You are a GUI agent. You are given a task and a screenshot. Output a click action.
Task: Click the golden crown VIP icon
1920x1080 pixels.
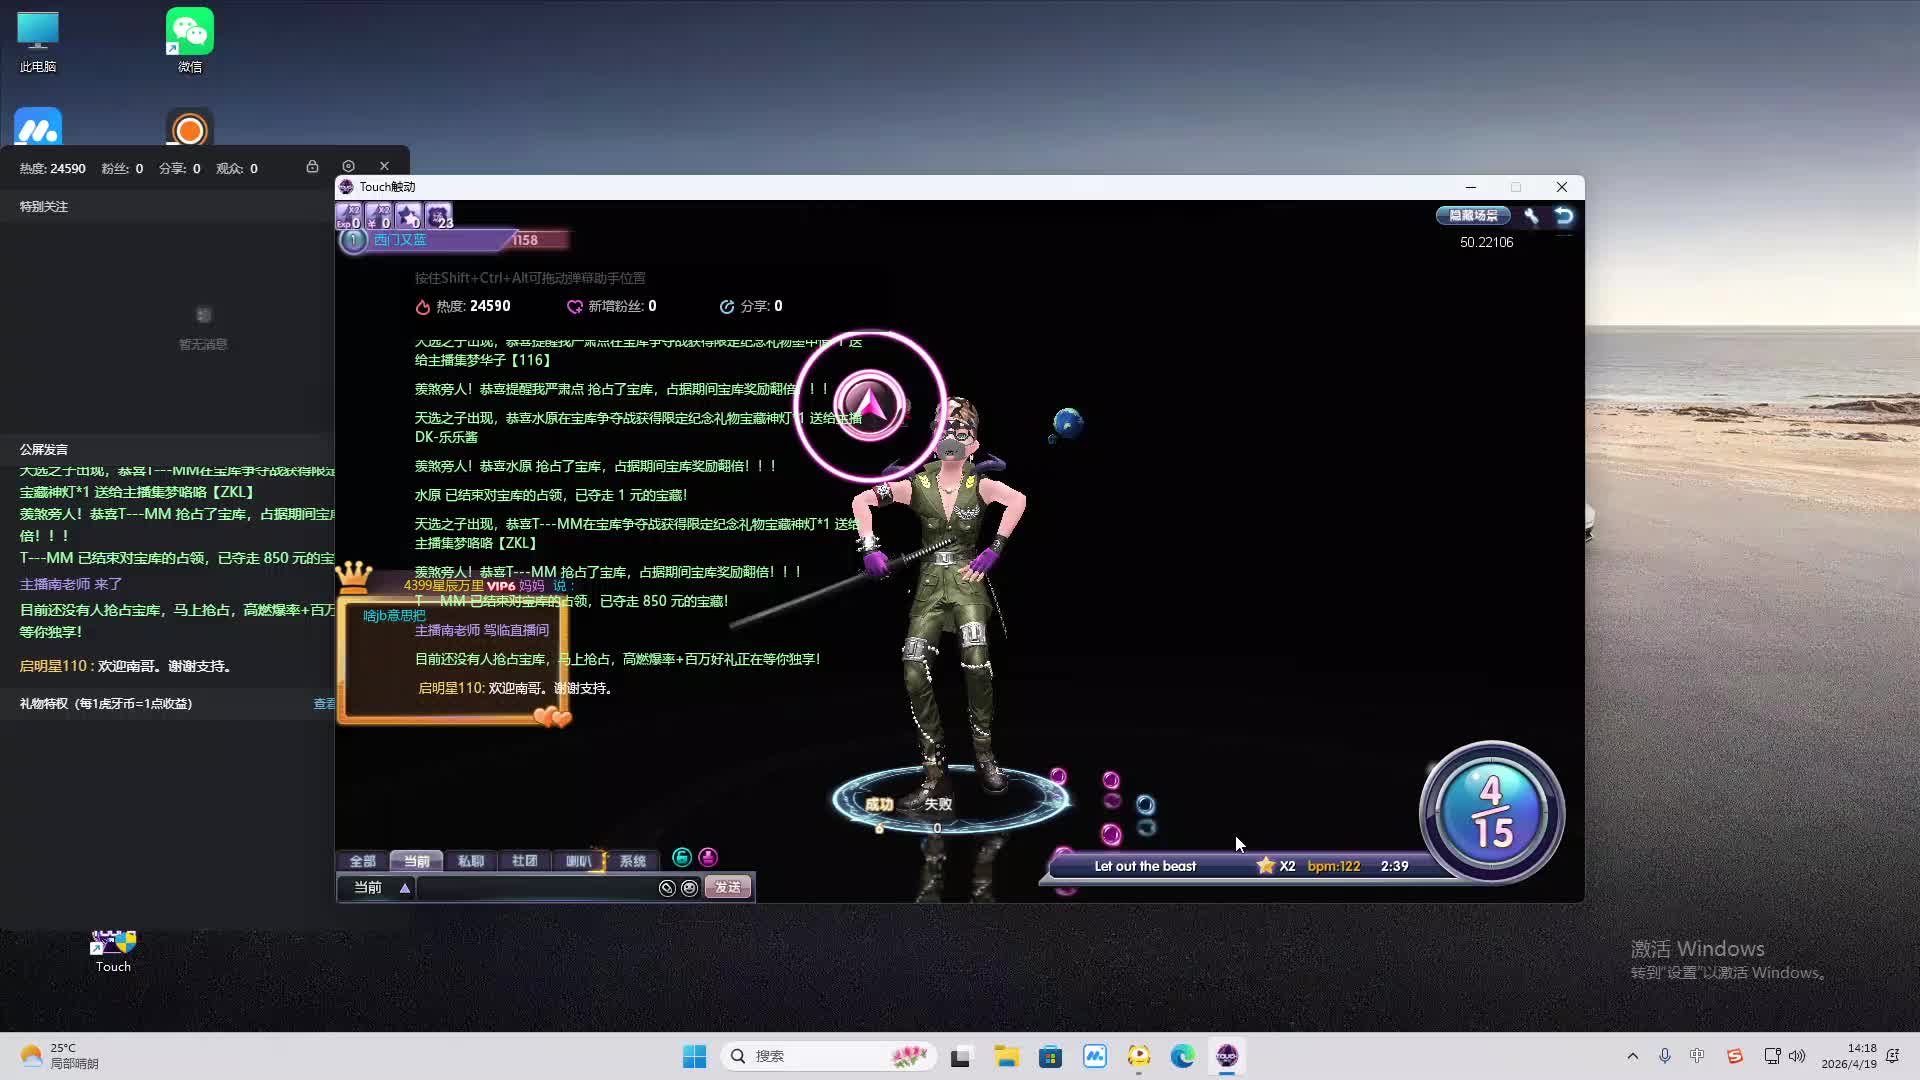[353, 575]
